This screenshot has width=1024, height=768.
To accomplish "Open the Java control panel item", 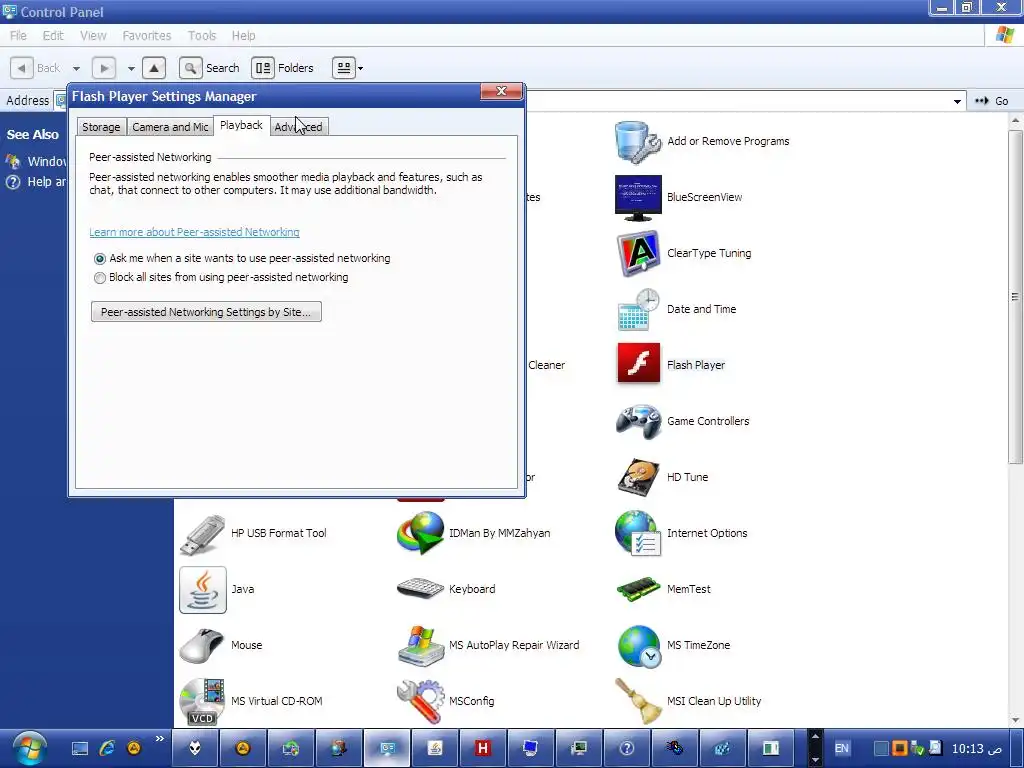I will coord(217,589).
